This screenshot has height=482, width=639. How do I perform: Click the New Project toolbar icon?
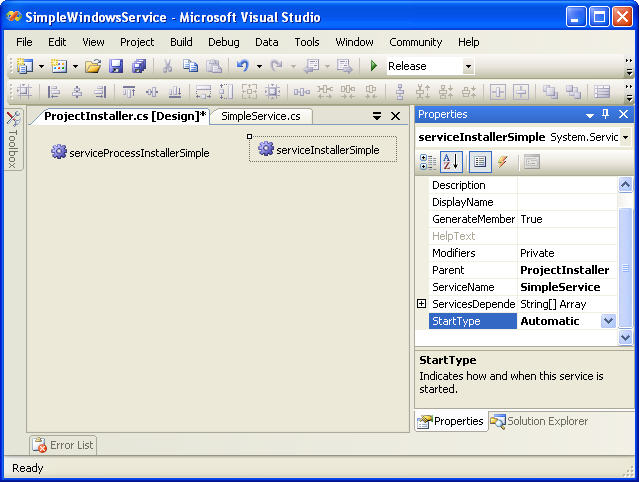click(25, 66)
